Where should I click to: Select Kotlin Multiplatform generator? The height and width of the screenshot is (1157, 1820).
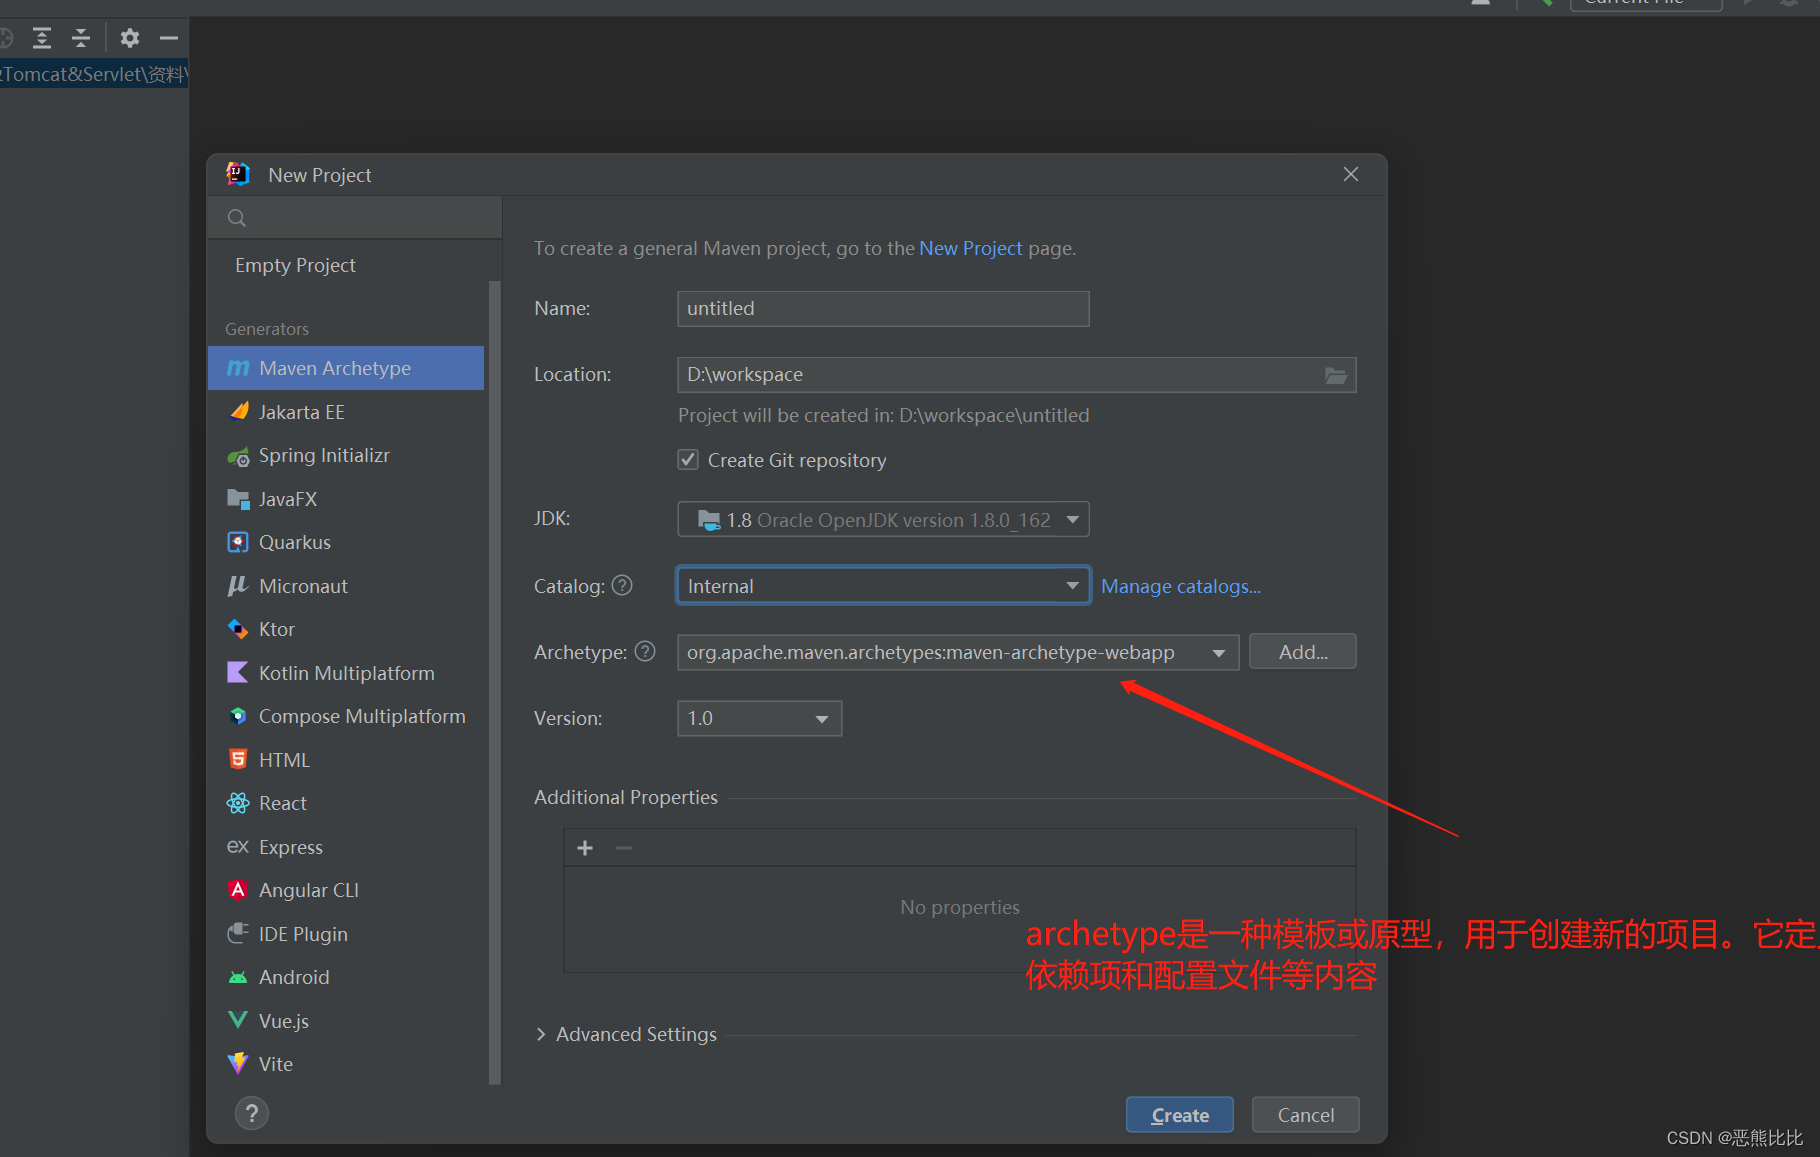click(x=346, y=673)
